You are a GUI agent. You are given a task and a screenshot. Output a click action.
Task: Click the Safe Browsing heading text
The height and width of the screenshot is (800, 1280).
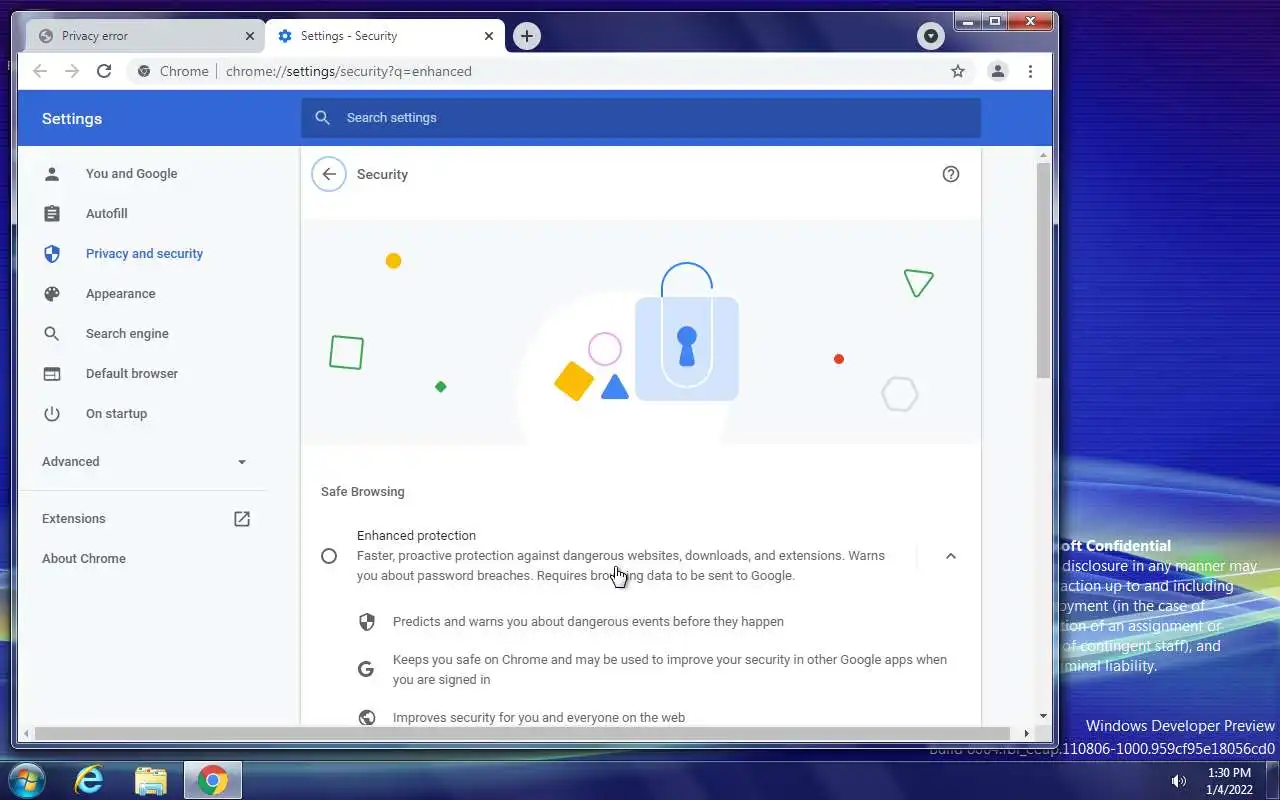coord(363,491)
